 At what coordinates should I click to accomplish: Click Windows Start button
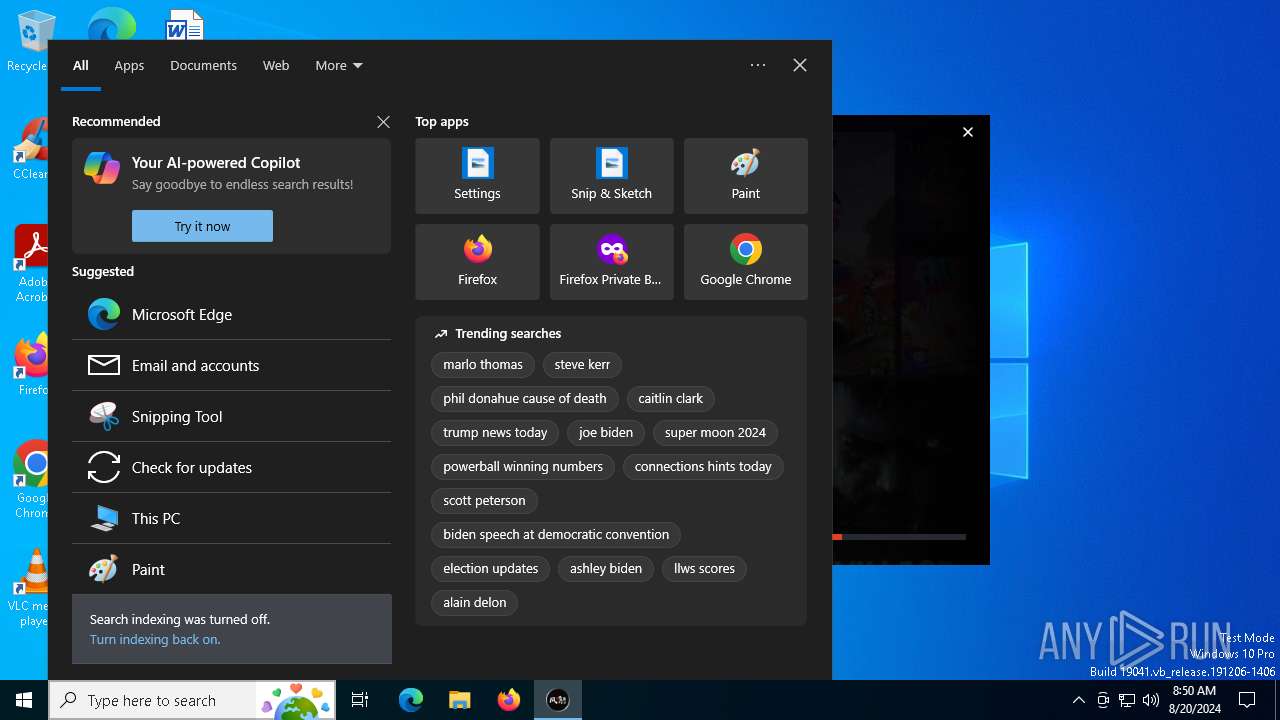pyautogui.click(x=24, y=700)
